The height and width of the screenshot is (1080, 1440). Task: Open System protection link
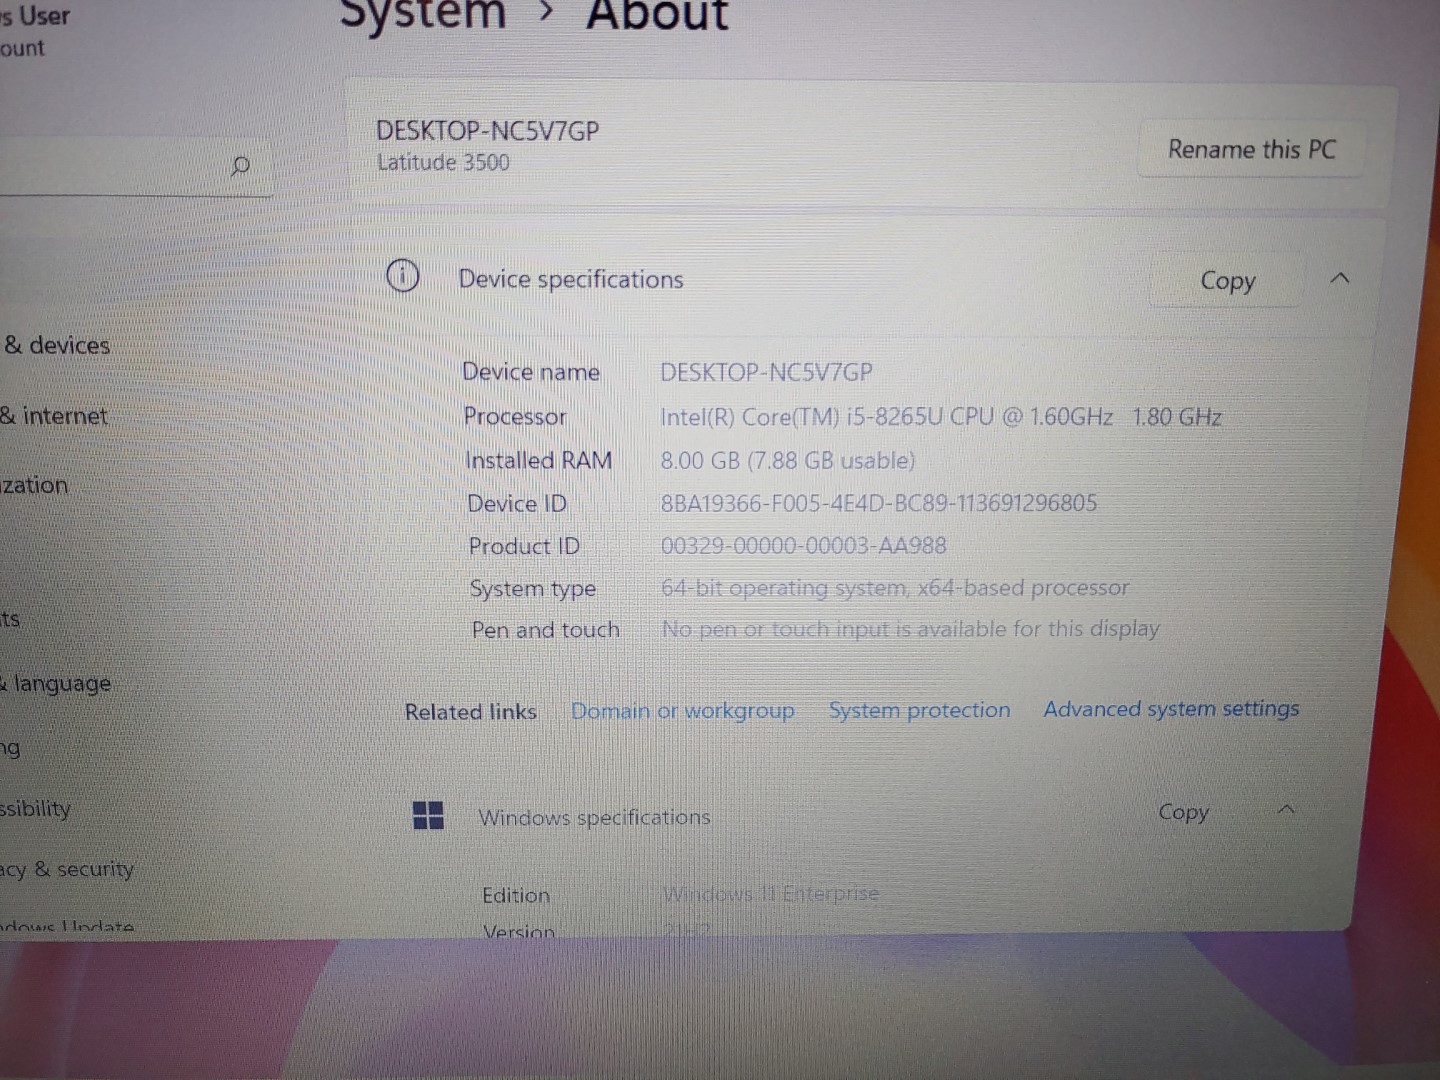tap(919, 710)
